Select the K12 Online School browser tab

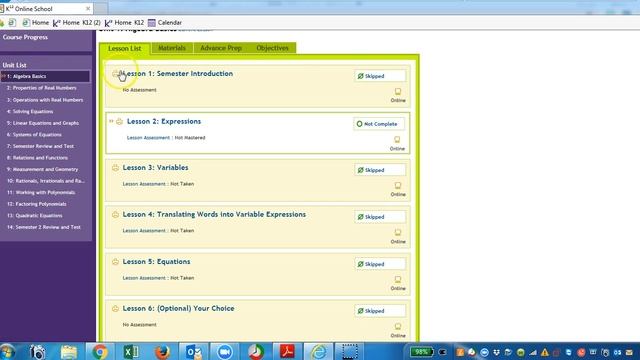pos(46,9)
